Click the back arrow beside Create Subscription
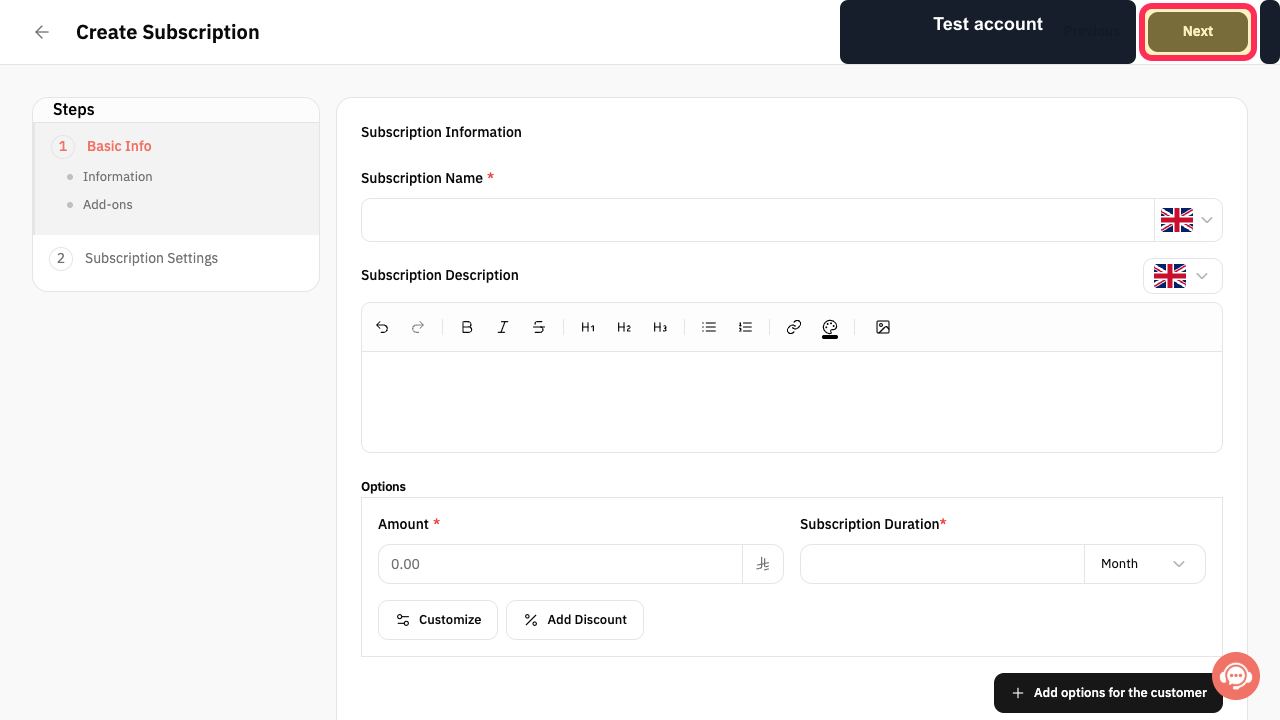The height and width of the screenshot is (720, 1280). [x=42, y=32]
